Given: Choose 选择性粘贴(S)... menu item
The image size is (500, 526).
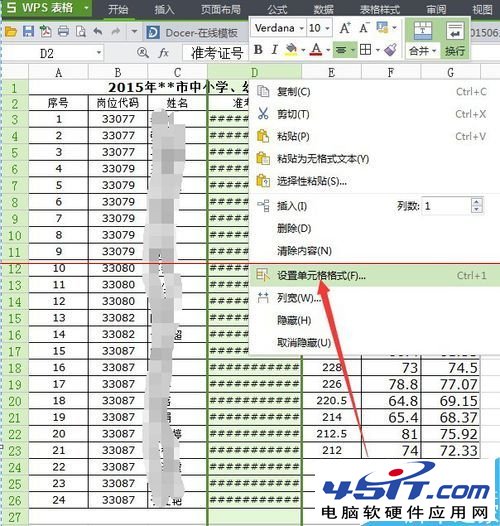Looking at the screenshot, I should tap(373, 181).
